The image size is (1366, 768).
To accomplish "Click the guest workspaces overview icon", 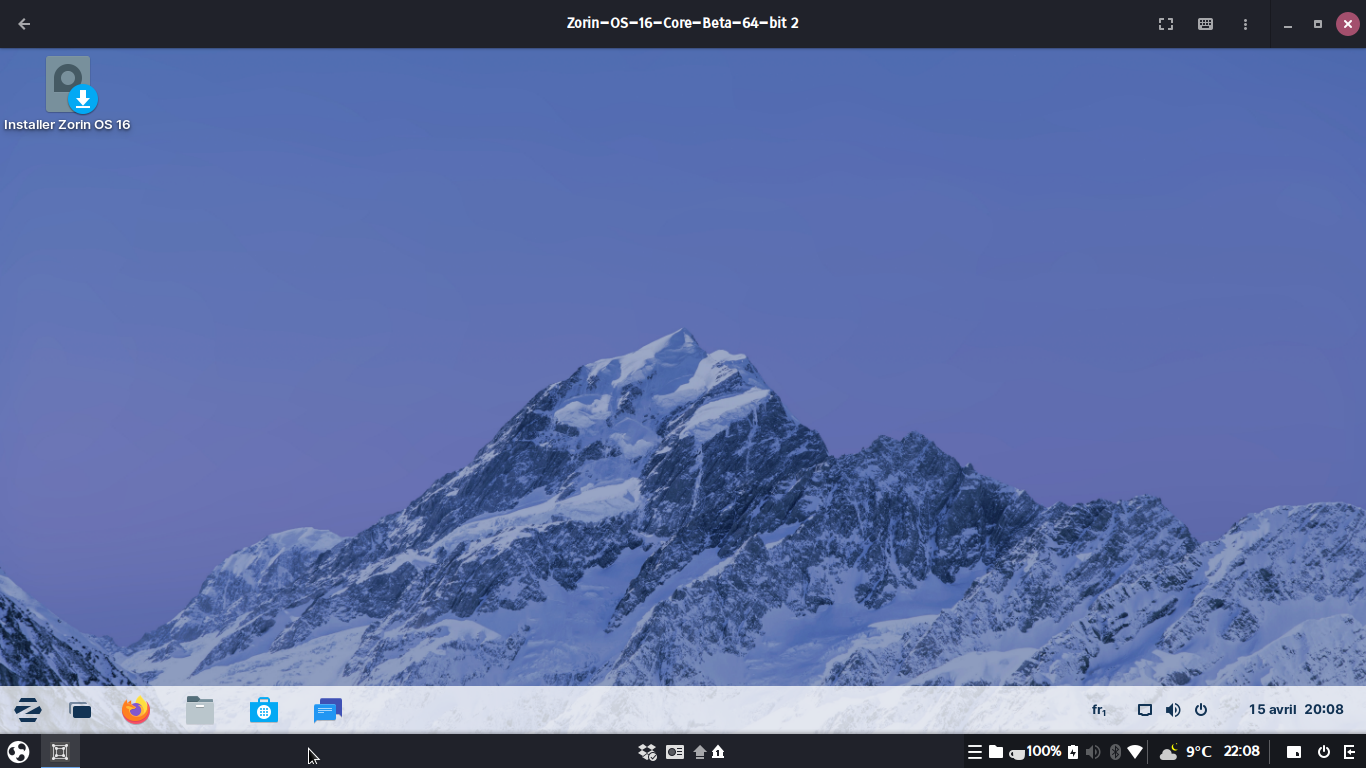I will click(x=80, y=711).
